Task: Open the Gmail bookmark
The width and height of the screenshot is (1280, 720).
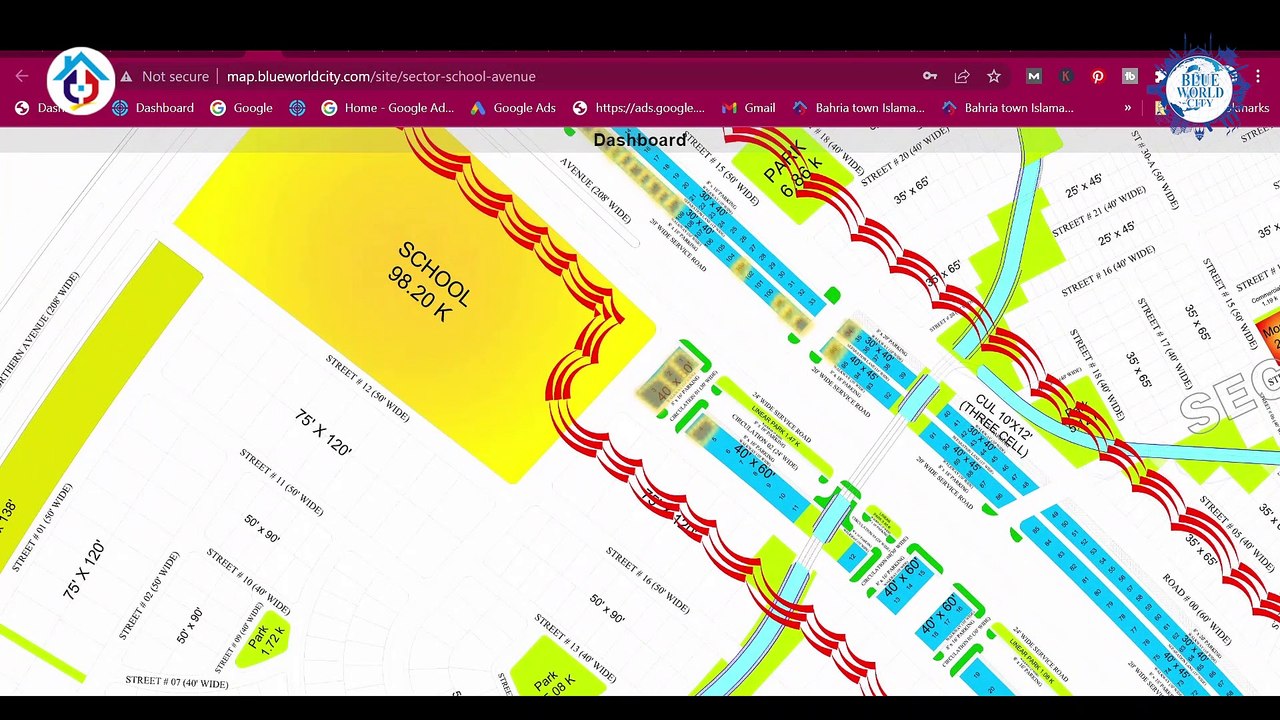Action: coord(748,108)
